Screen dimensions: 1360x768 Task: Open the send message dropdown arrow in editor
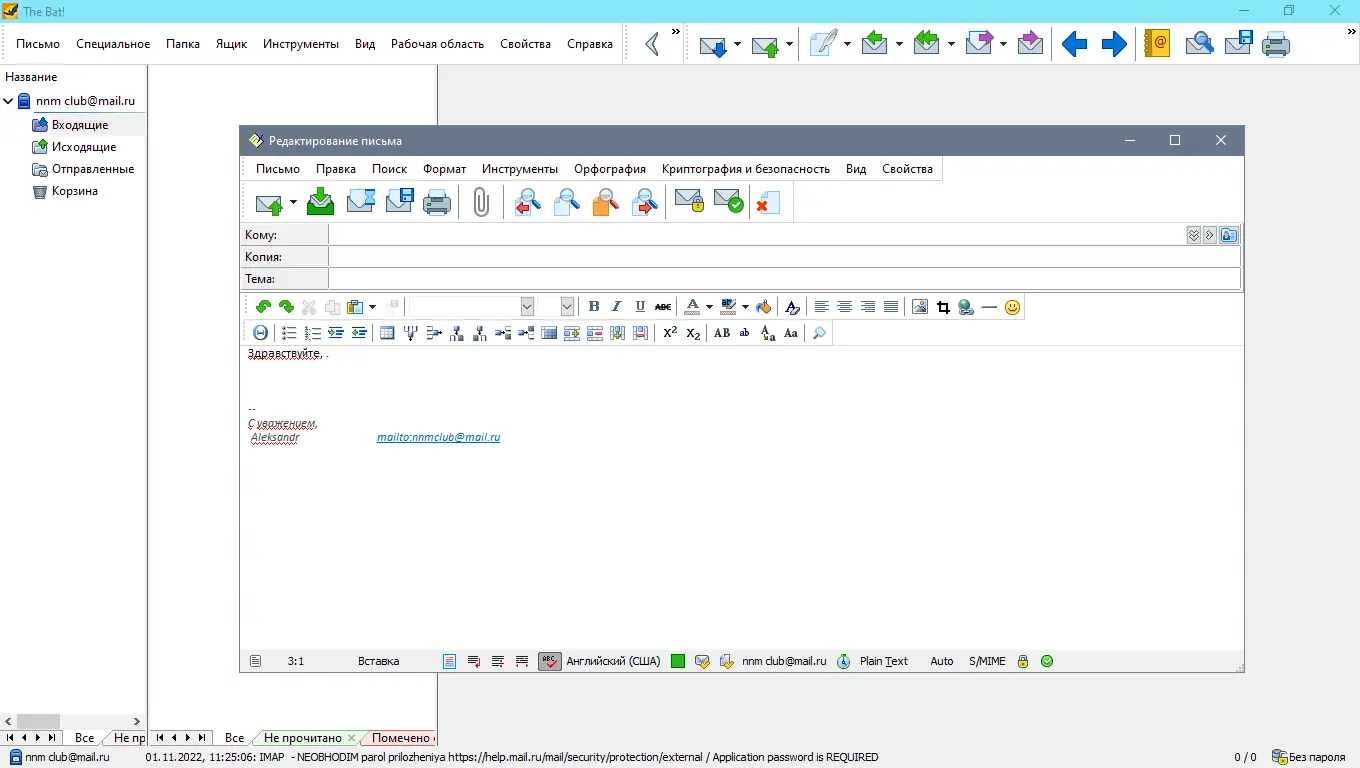click(293, 203)
